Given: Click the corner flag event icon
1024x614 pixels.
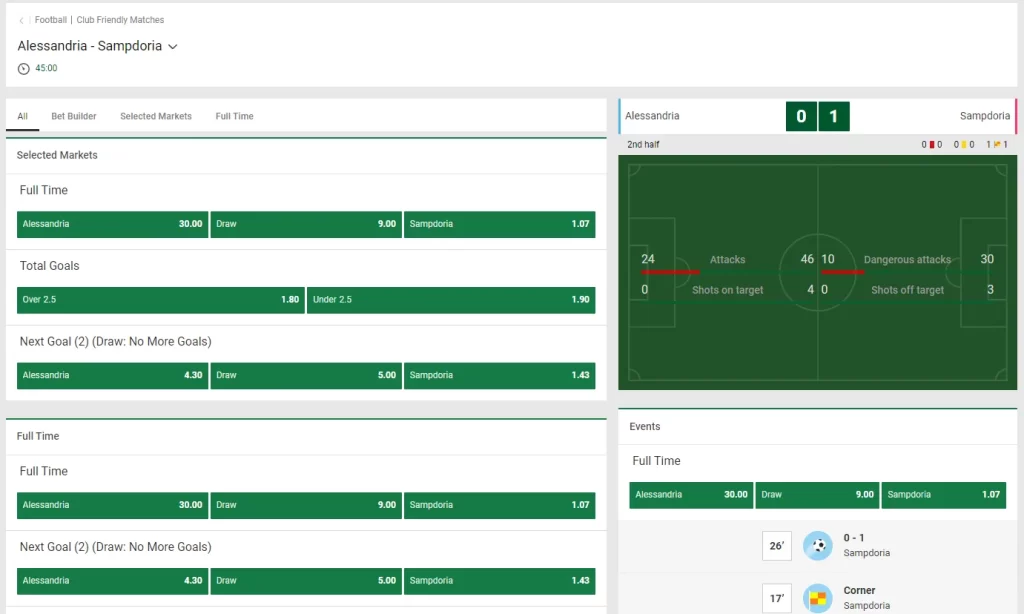Looking at the screenshot, I should (817, 598).
